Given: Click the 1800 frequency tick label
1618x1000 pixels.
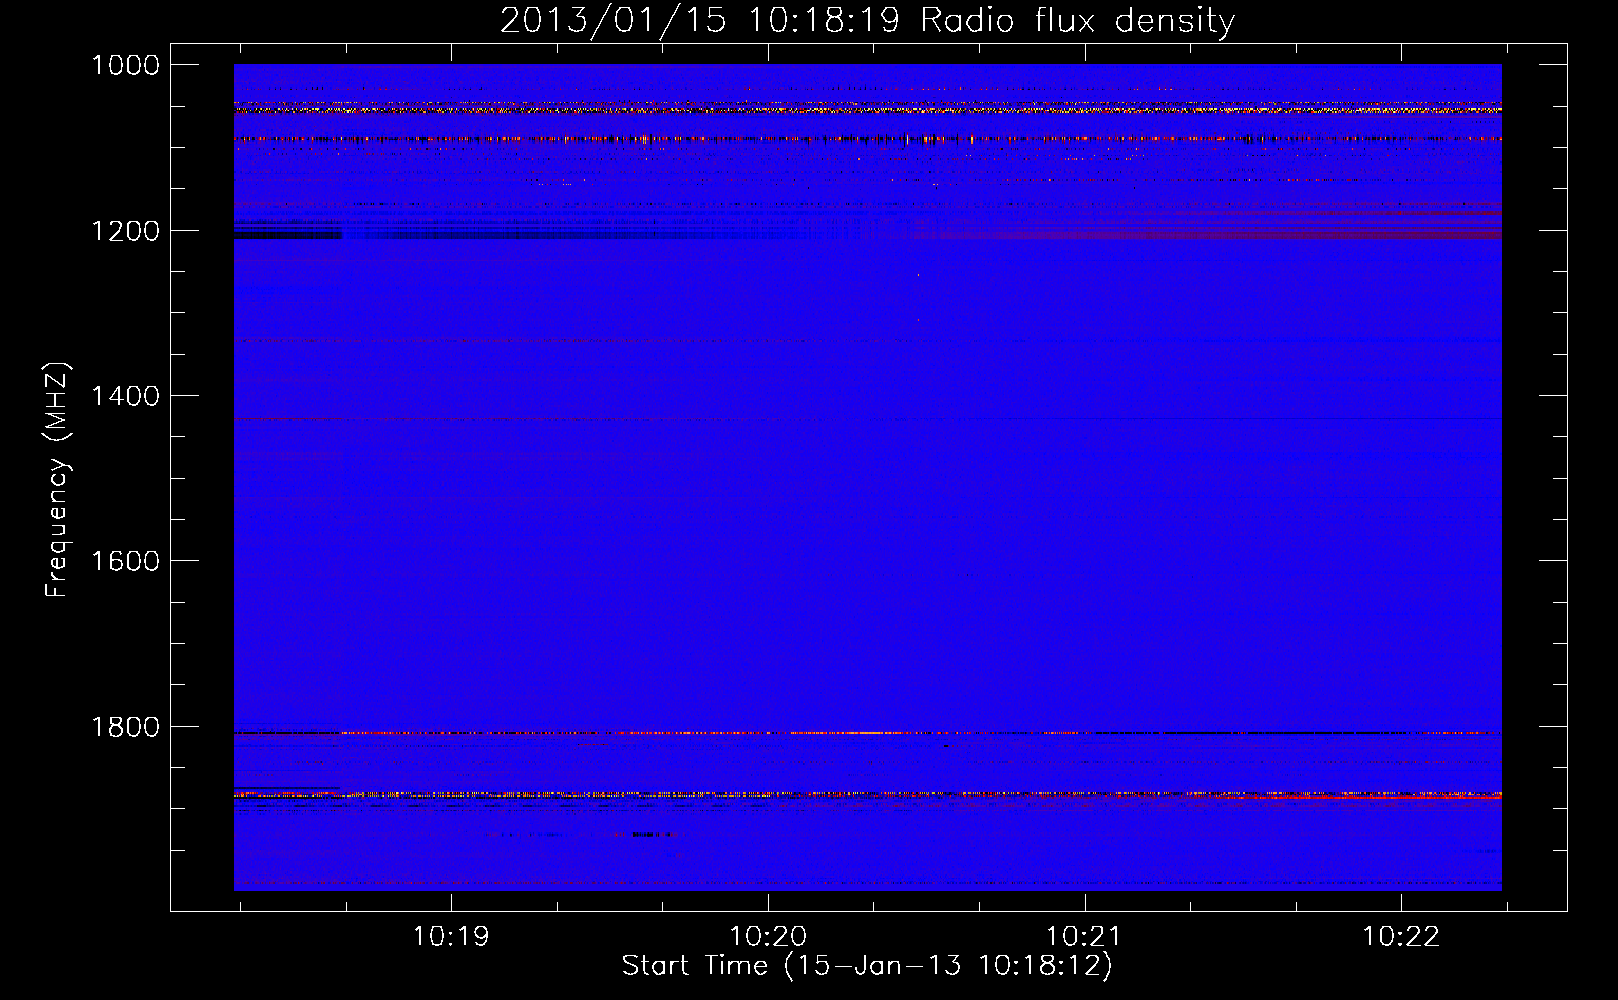Looking at the screenshot, I should pyautogui.click(x=125, y=727).
